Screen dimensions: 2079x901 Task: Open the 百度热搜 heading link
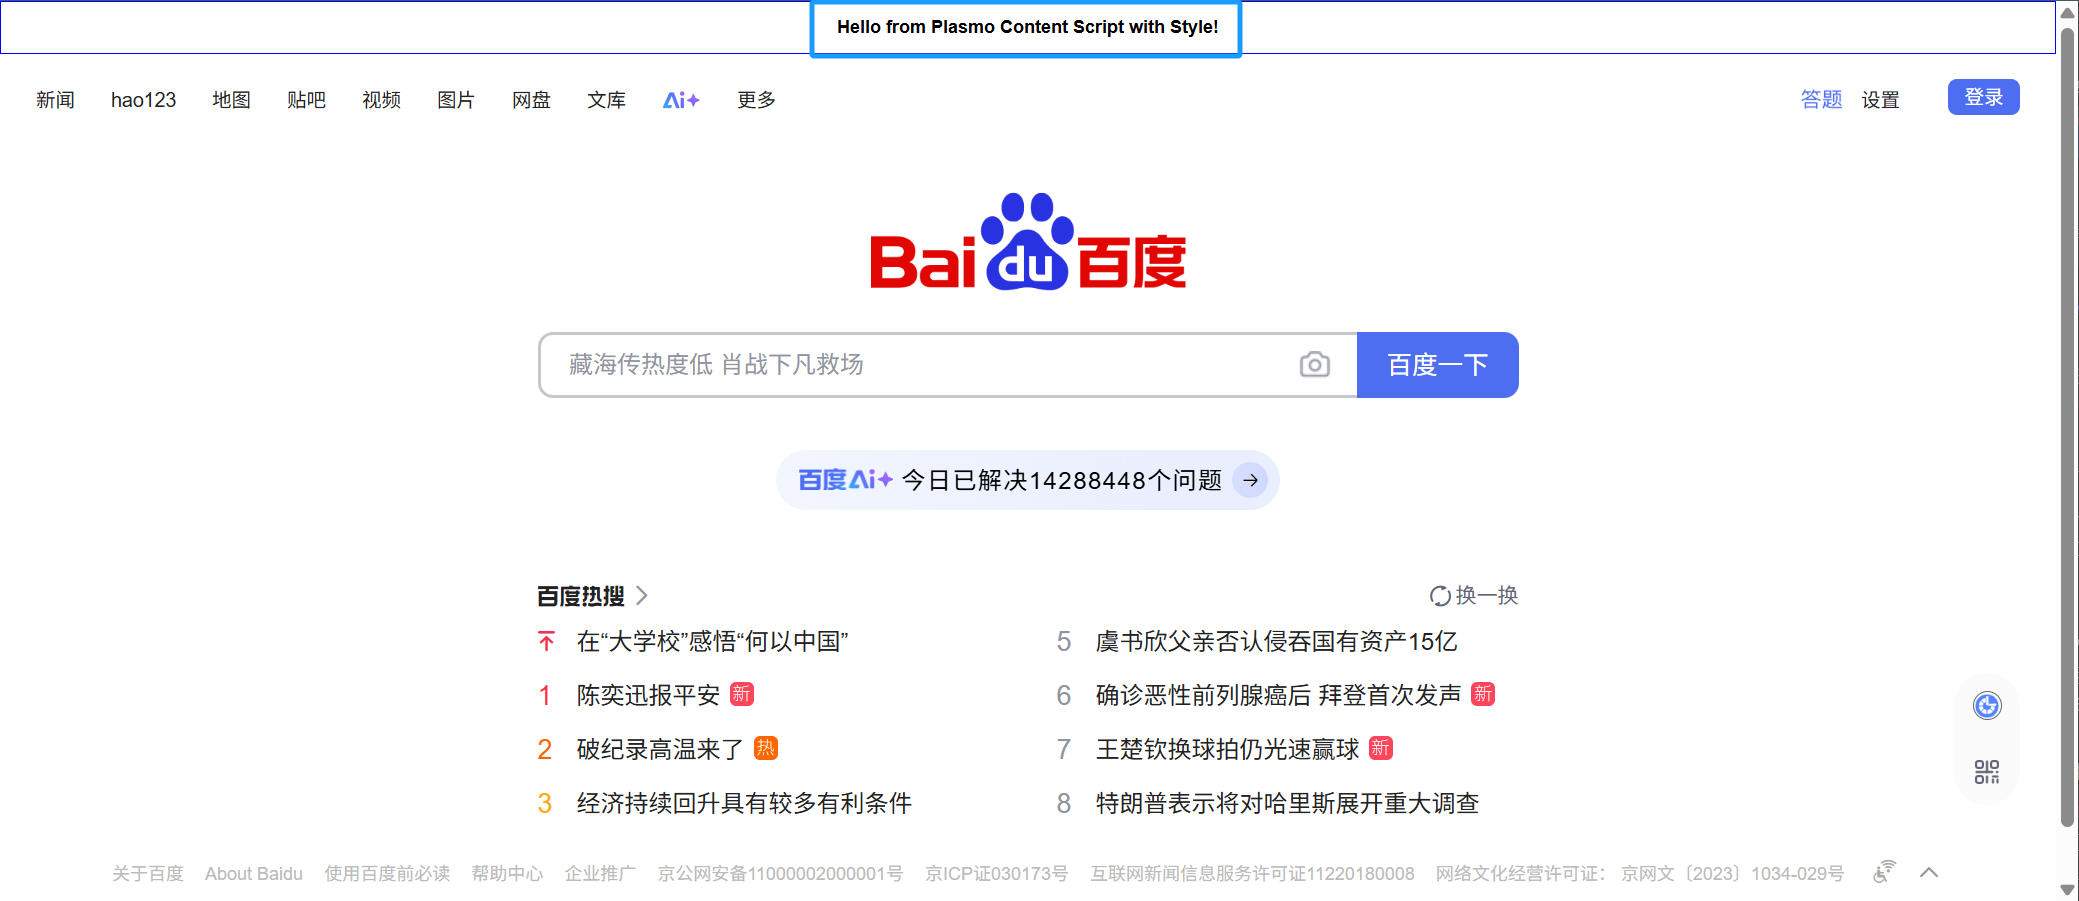[581, 596]
